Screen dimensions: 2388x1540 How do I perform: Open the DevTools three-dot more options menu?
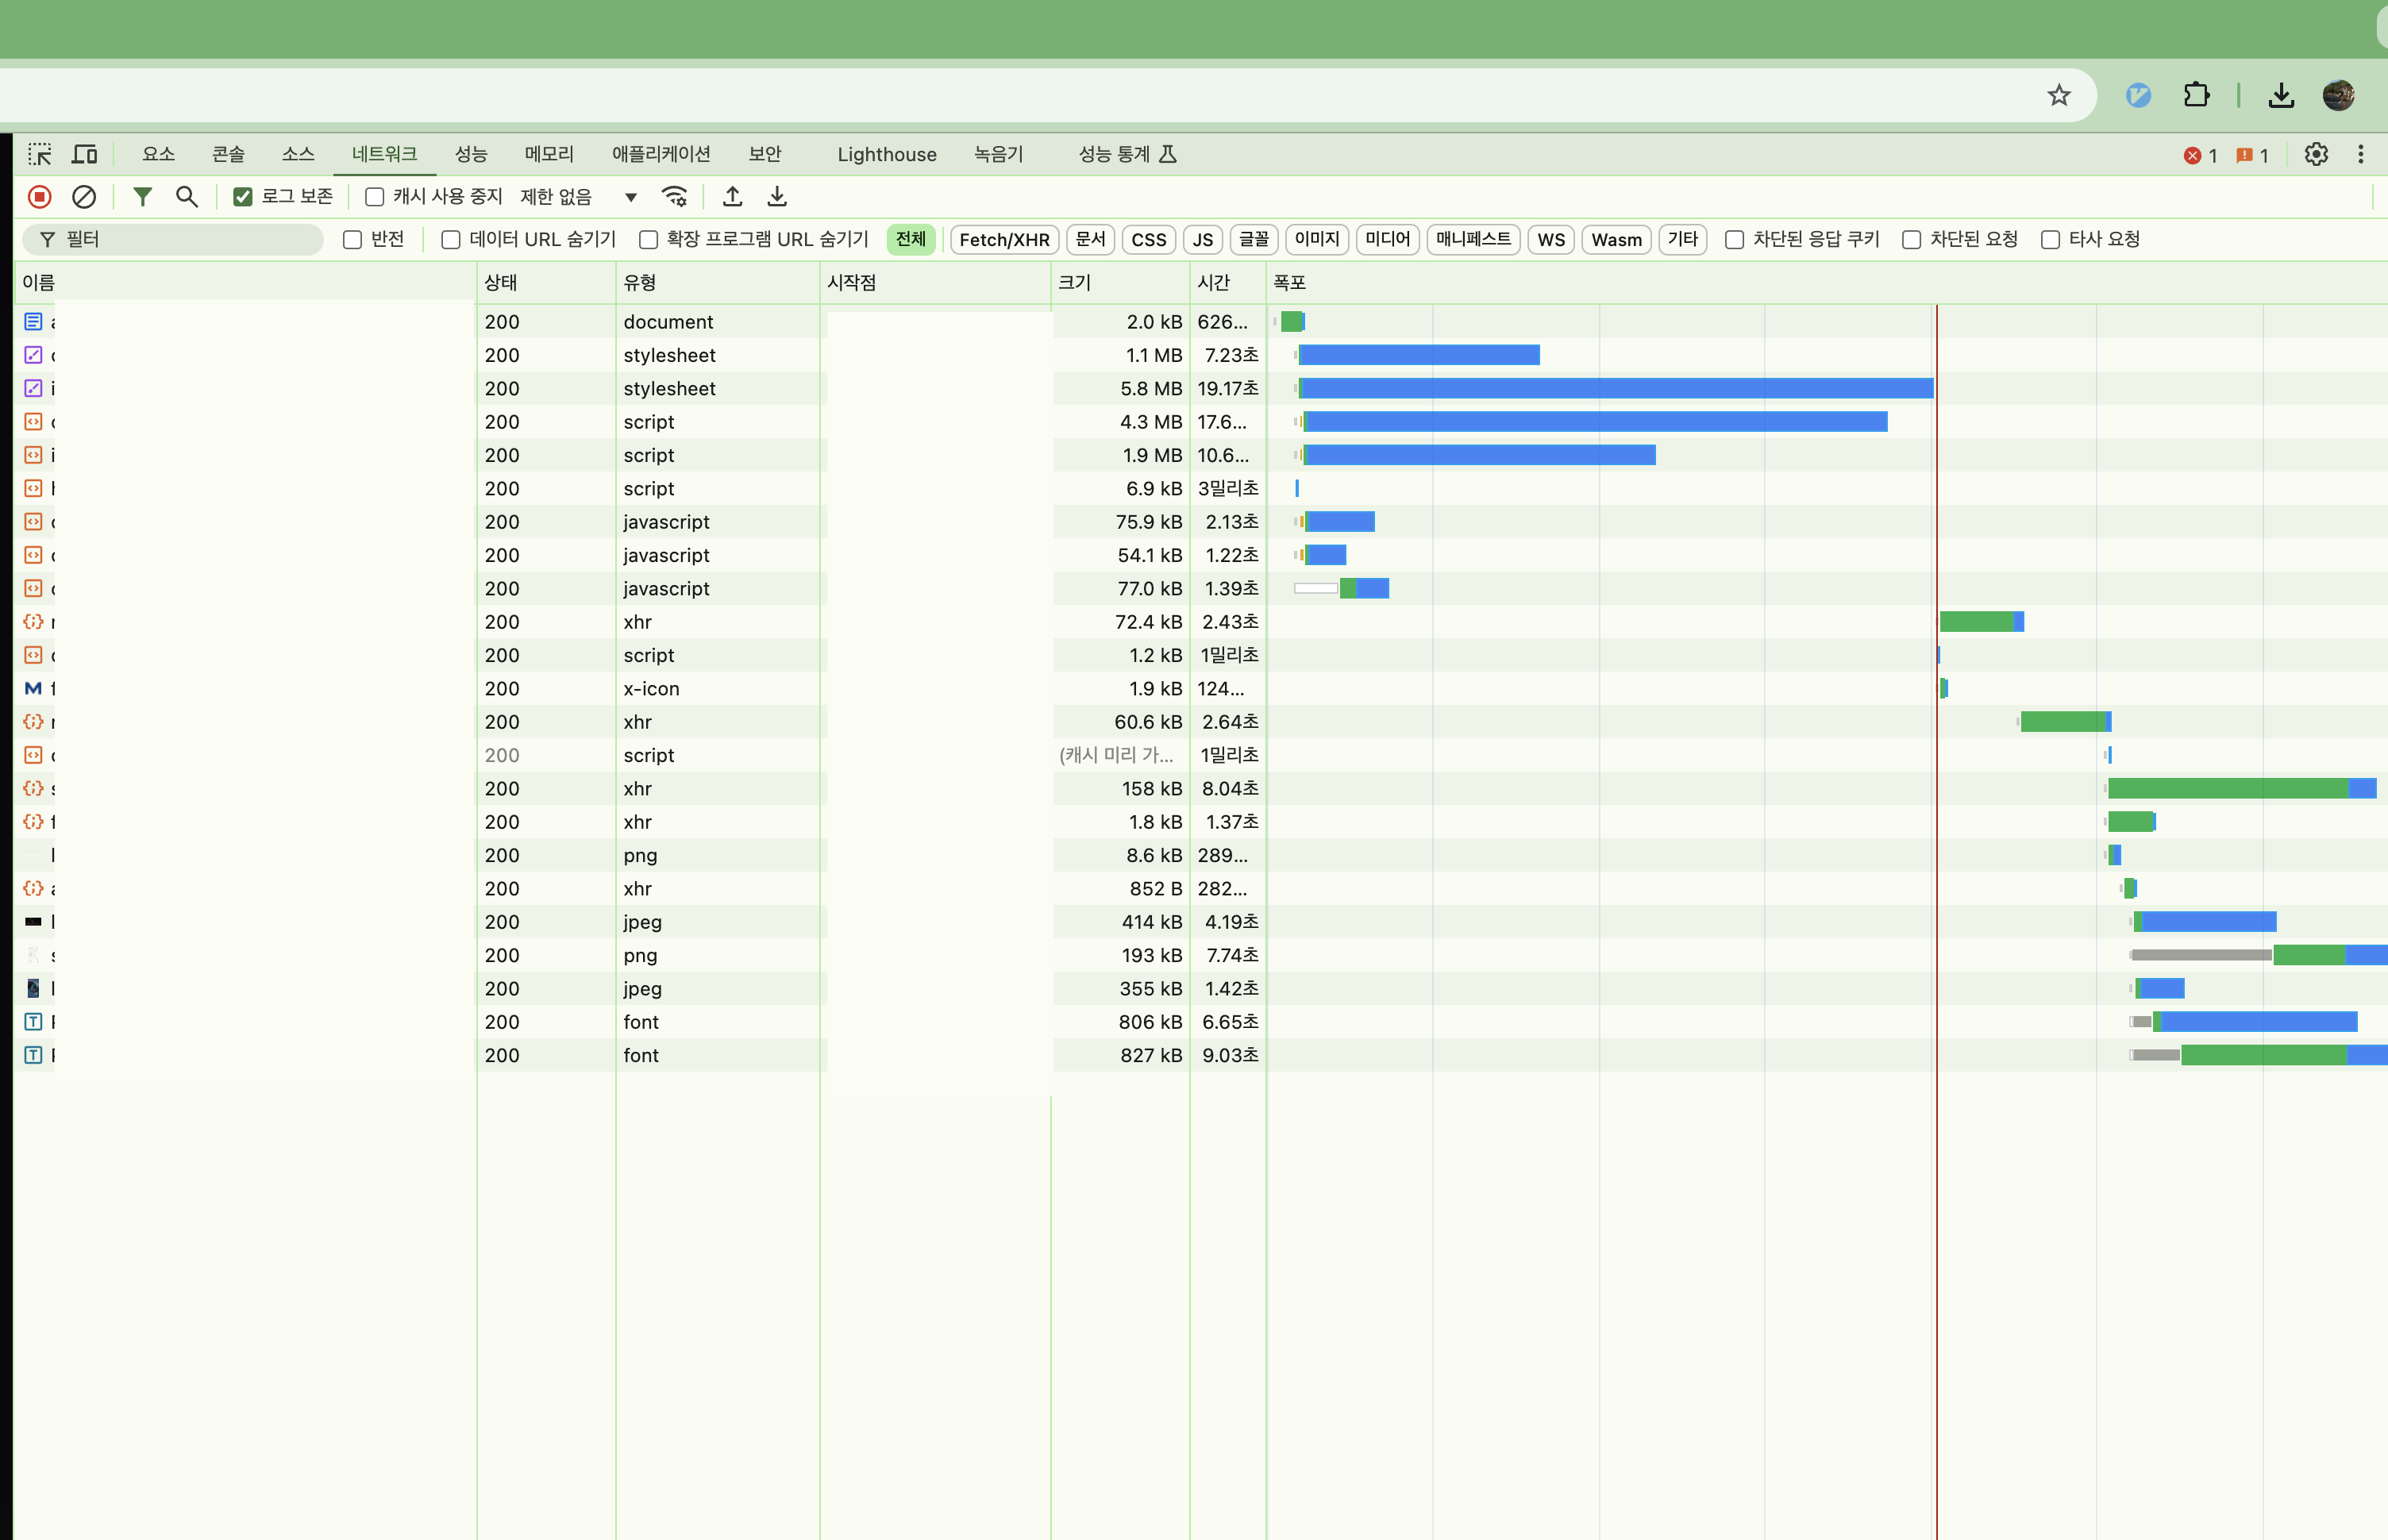[2360, 154]
